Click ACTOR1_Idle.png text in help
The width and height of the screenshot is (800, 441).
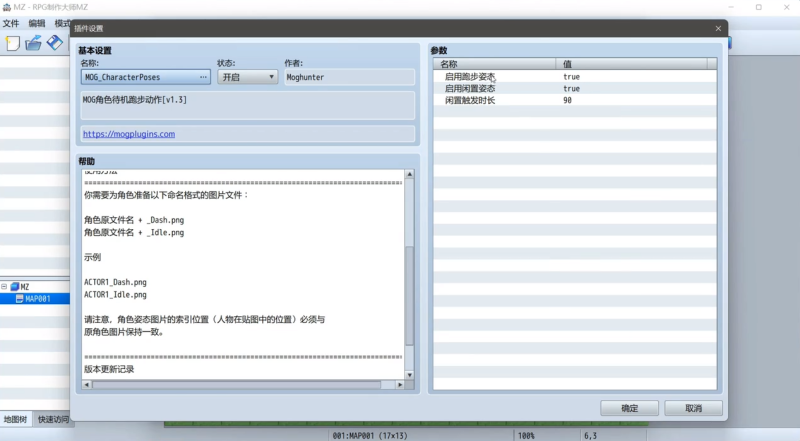coord(115,295)
